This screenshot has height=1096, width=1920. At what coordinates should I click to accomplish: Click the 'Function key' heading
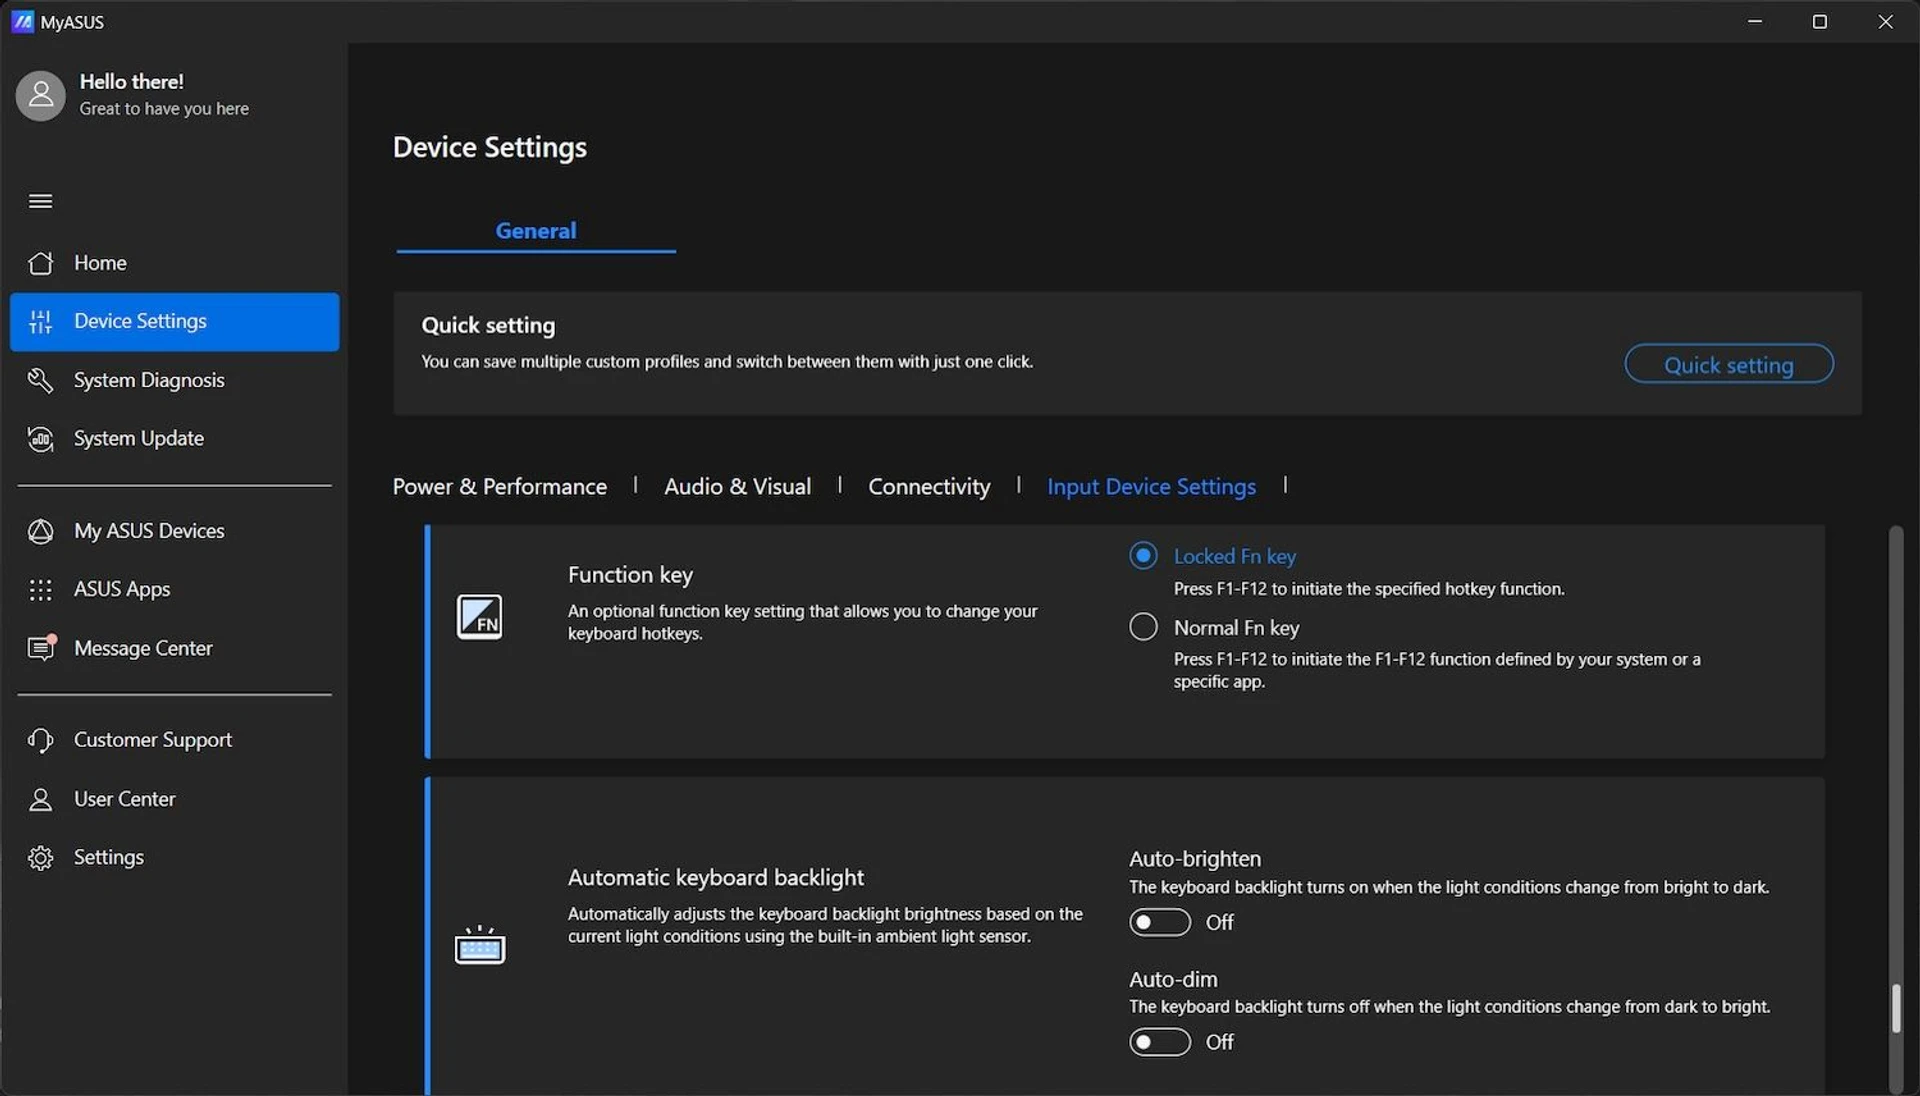(630, 575)
